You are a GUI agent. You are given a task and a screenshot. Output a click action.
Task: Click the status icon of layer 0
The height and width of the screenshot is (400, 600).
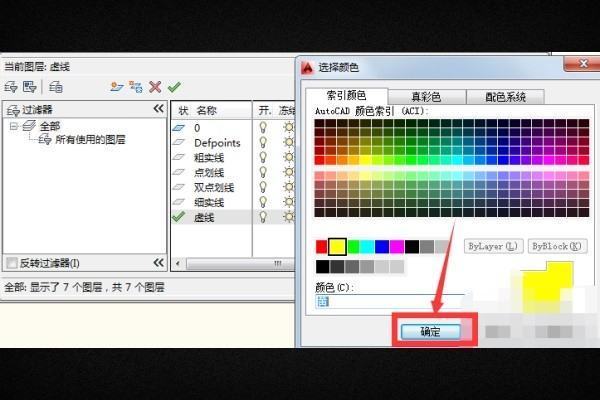(179, 128)
